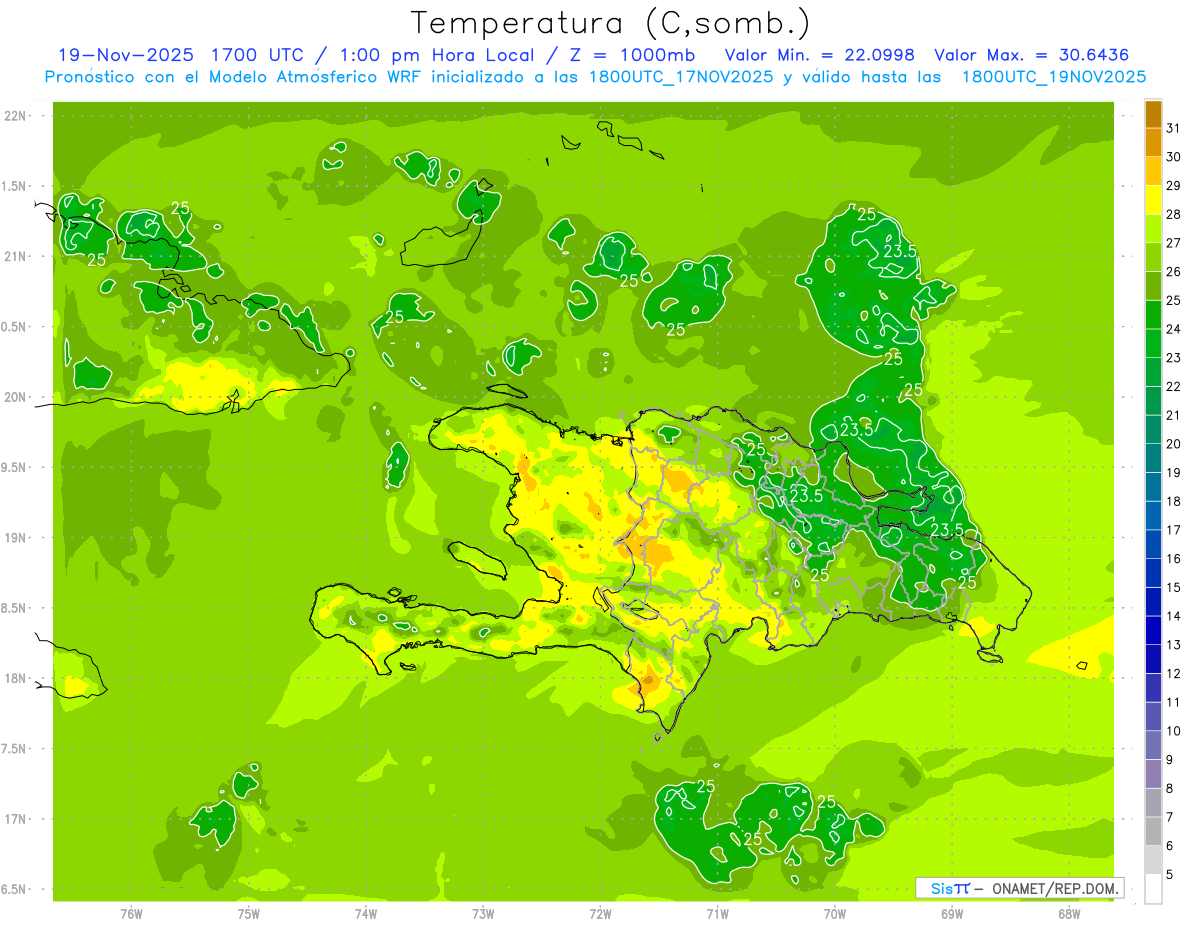Screen dimensions: 1200x927
Task: Click the color scale value "31"
Action: point(1173,127)
